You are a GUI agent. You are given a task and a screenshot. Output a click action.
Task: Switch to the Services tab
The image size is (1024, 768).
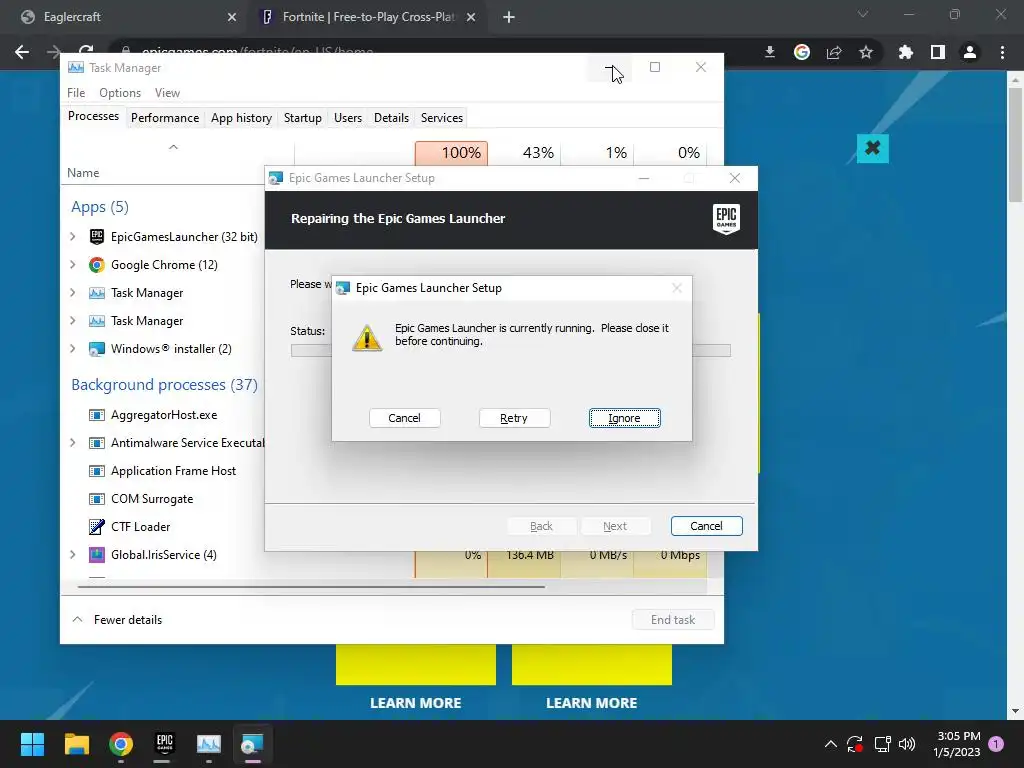pyautogui.click(x=441, y=118)
